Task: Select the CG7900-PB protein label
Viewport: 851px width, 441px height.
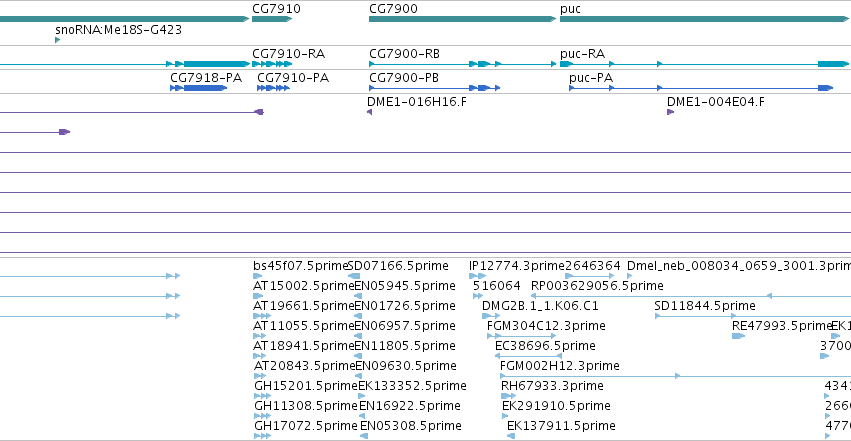Action: click(x=404, y=78)
